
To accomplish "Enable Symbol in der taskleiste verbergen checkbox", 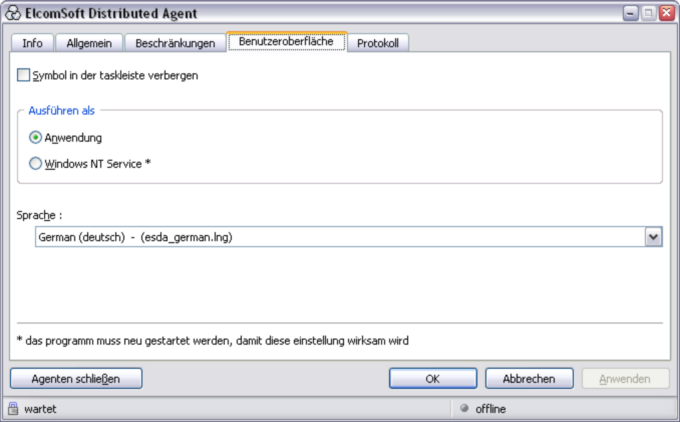I will click(23, 75).
